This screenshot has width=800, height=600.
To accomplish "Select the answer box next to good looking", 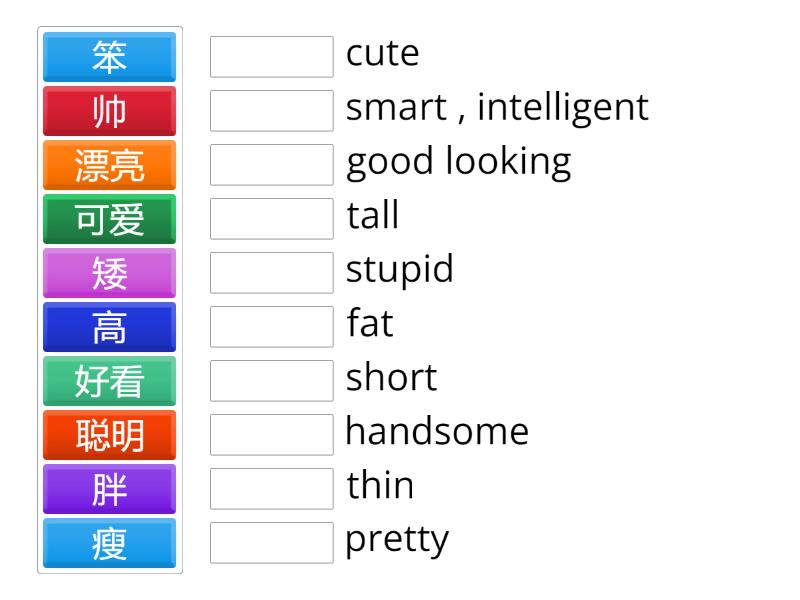I will pos(271,165).
